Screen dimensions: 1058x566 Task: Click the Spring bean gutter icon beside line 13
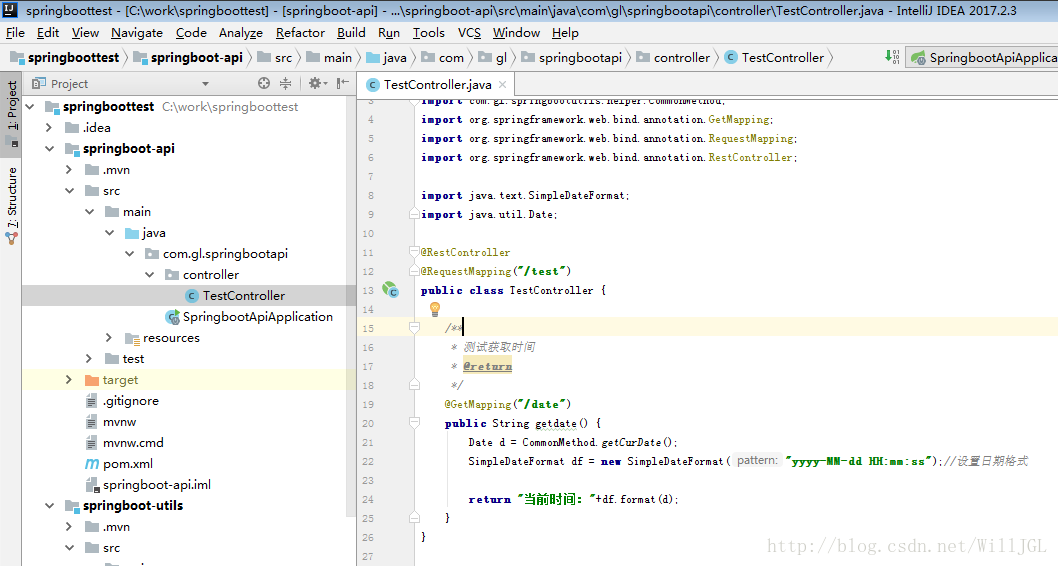[x=389, y=290]
